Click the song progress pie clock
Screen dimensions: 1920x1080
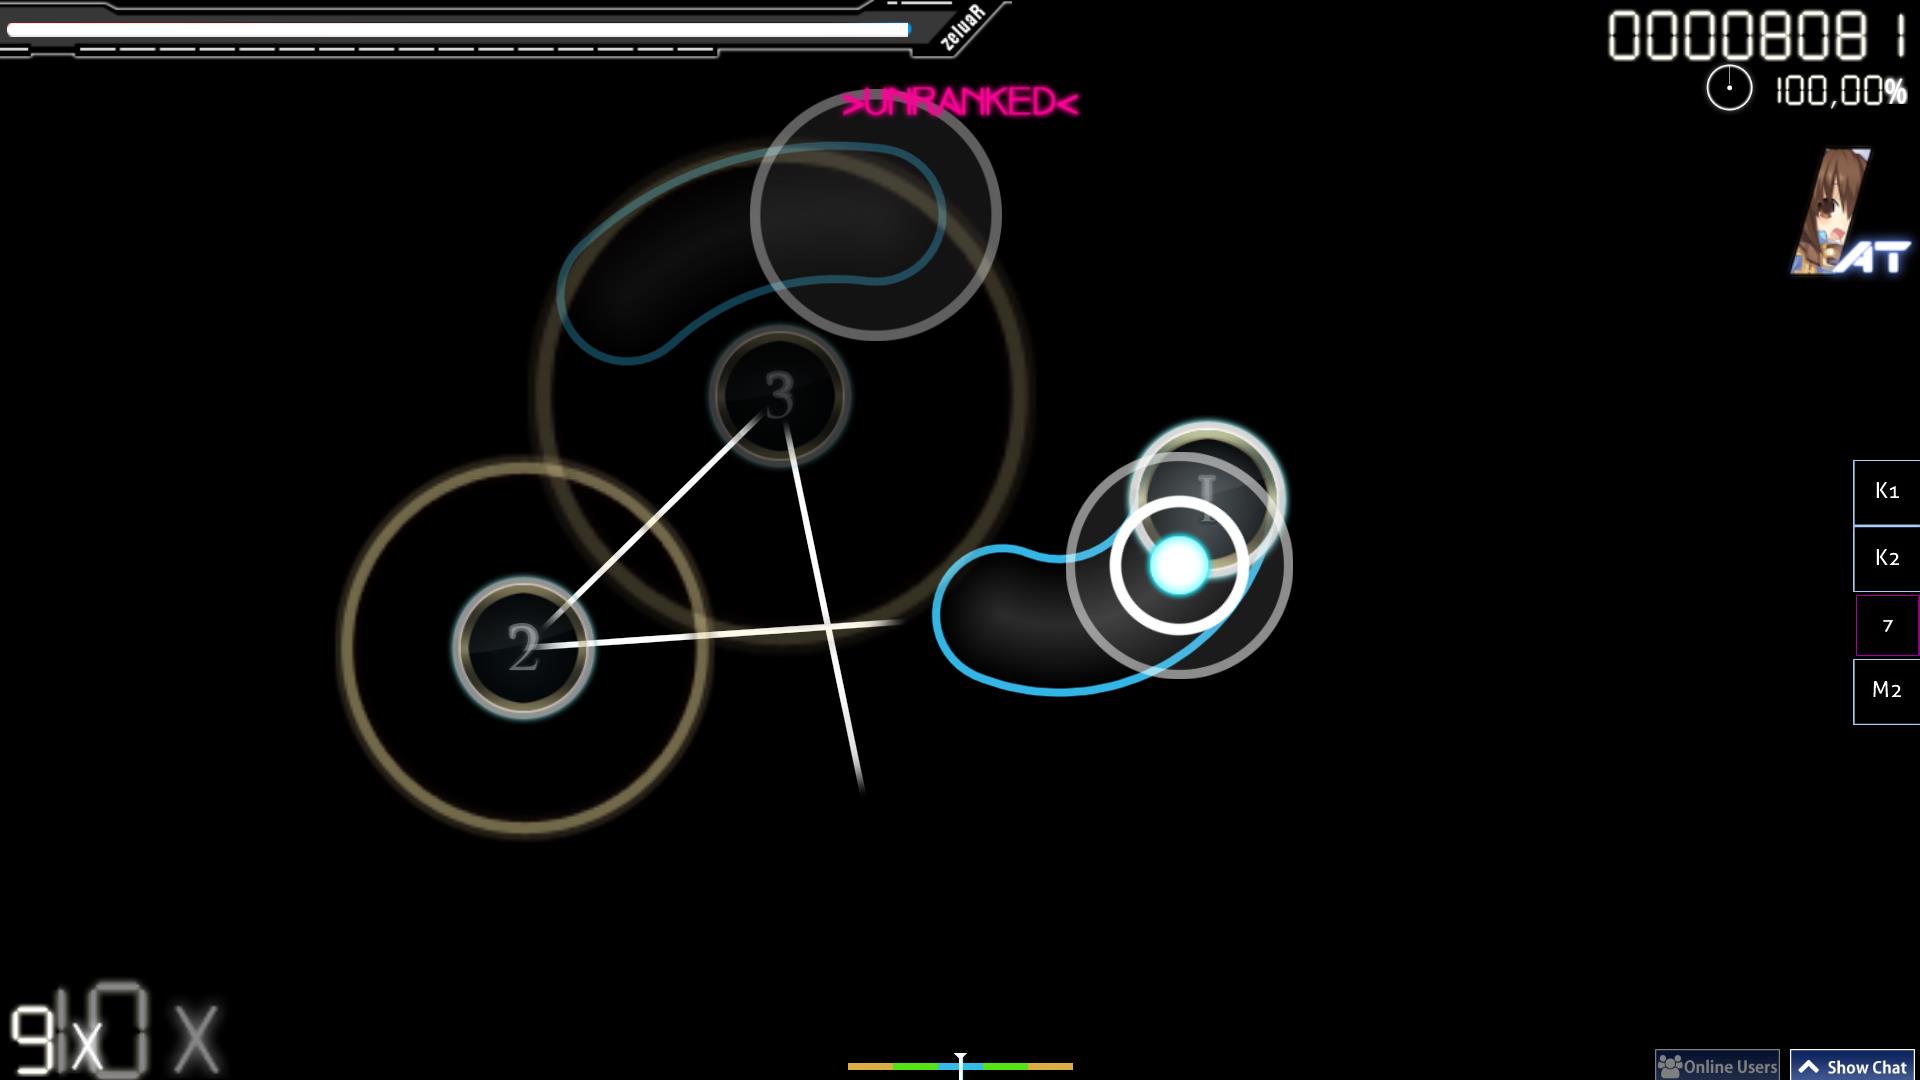1729,89
